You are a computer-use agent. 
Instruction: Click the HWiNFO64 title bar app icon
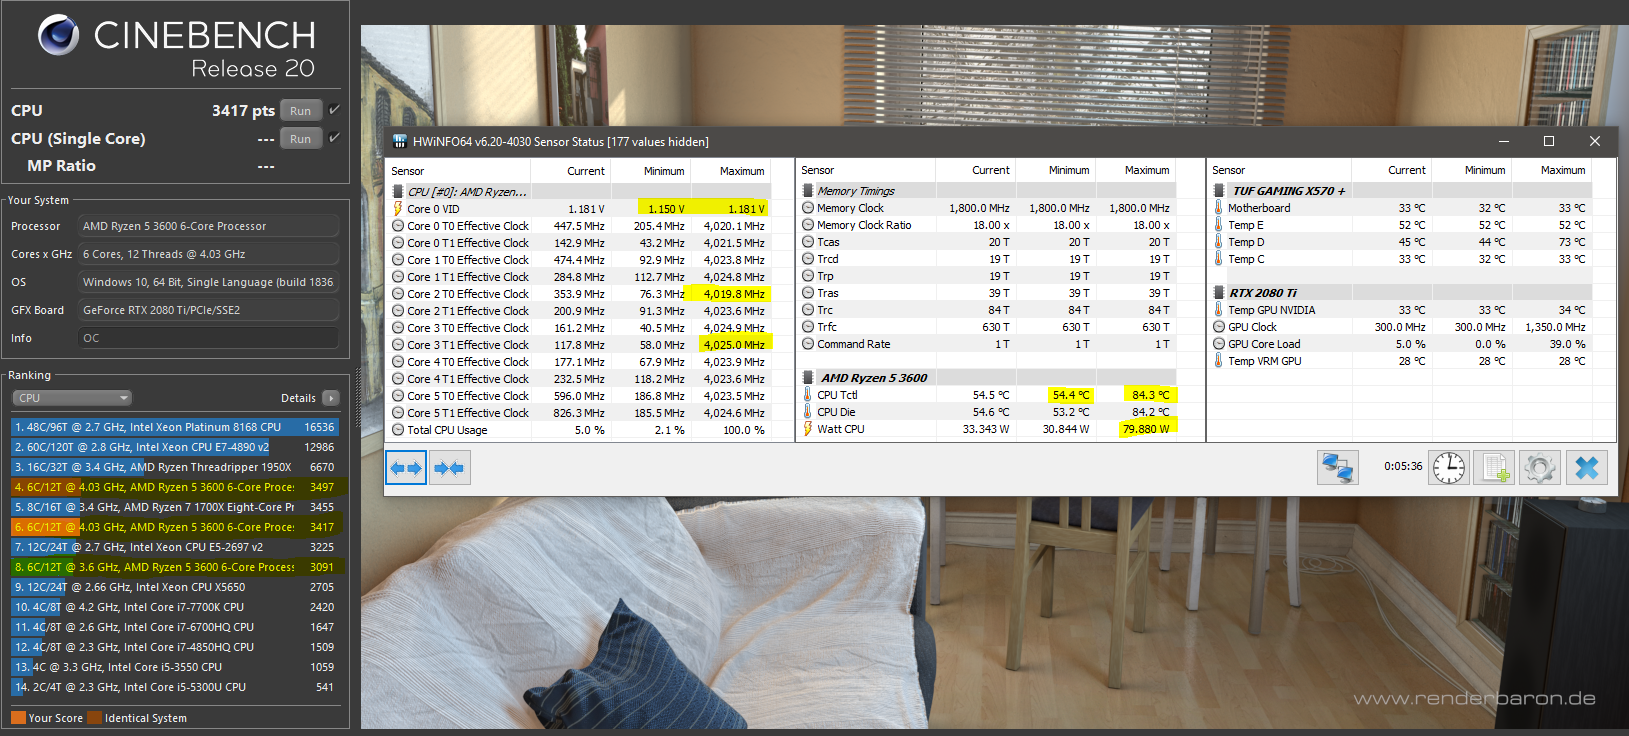click(400, 141)
